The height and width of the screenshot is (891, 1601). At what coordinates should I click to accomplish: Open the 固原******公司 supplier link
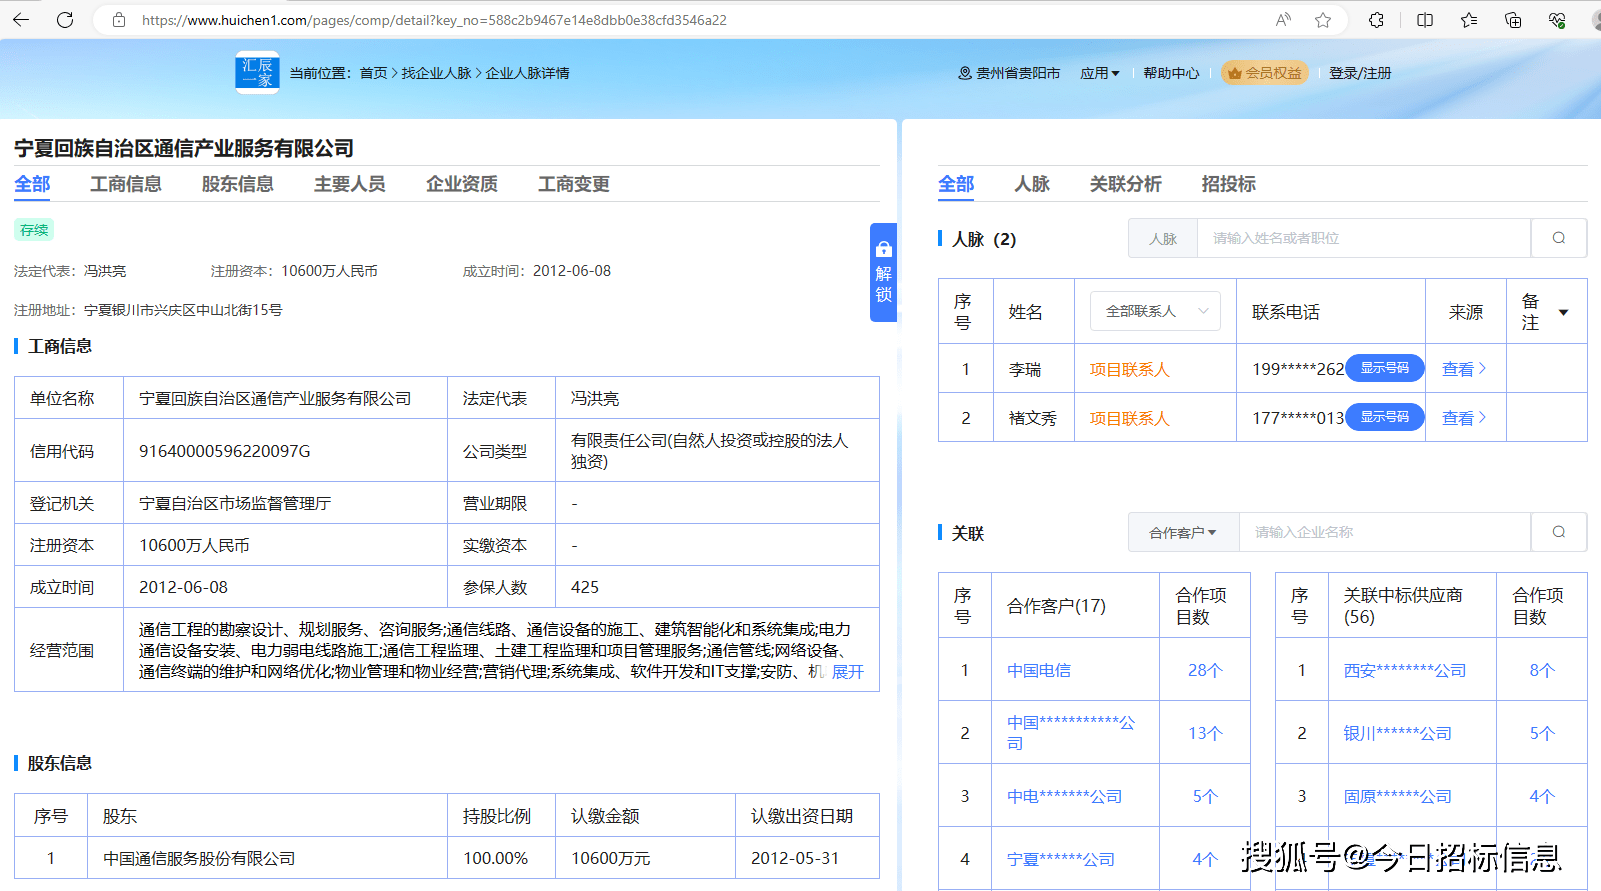(x=1397, y=796)
